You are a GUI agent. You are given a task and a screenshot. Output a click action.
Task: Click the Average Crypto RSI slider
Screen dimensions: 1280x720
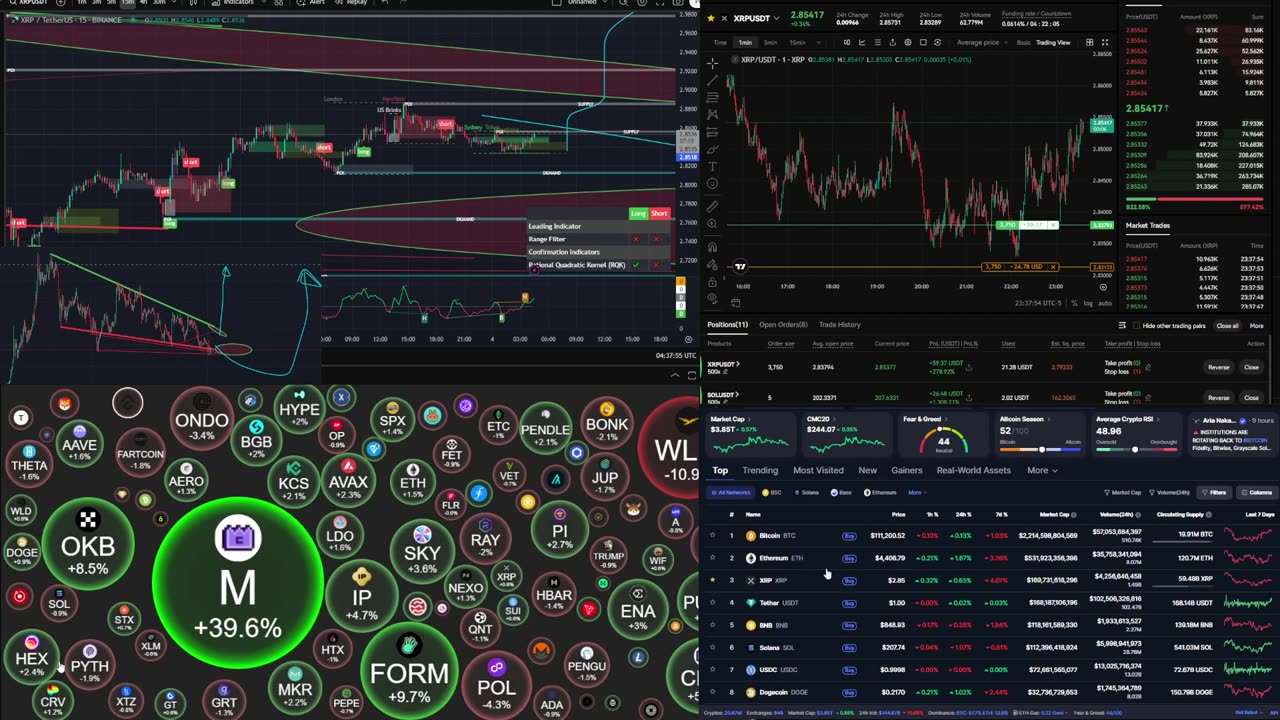coord(1135,449)
